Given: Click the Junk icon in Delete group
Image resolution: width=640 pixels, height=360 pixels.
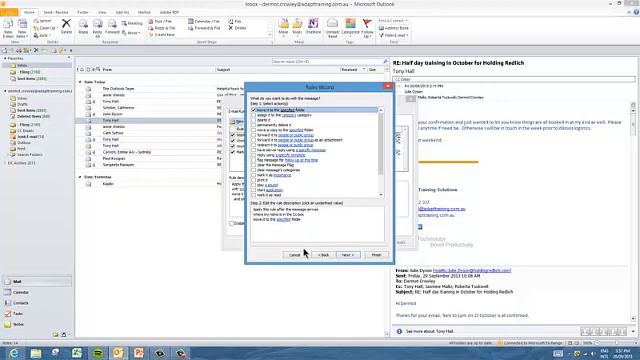Looking at the screenshot, I should (x=36, y=36).
